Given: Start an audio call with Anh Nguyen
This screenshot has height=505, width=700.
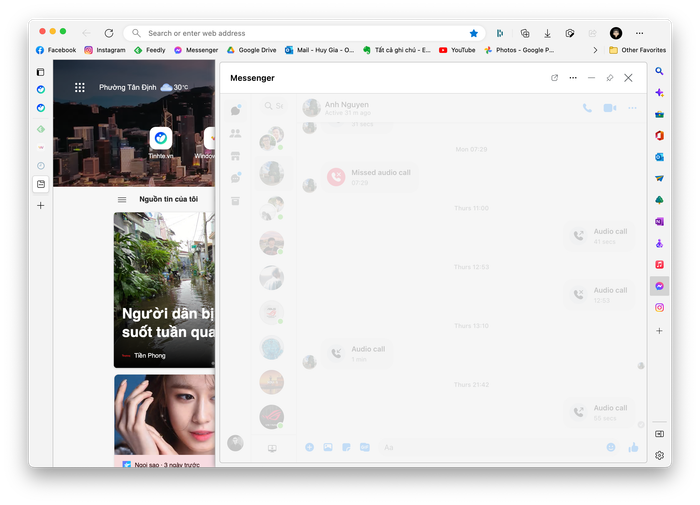Looking at the screenshot, I should pos(587,108).
